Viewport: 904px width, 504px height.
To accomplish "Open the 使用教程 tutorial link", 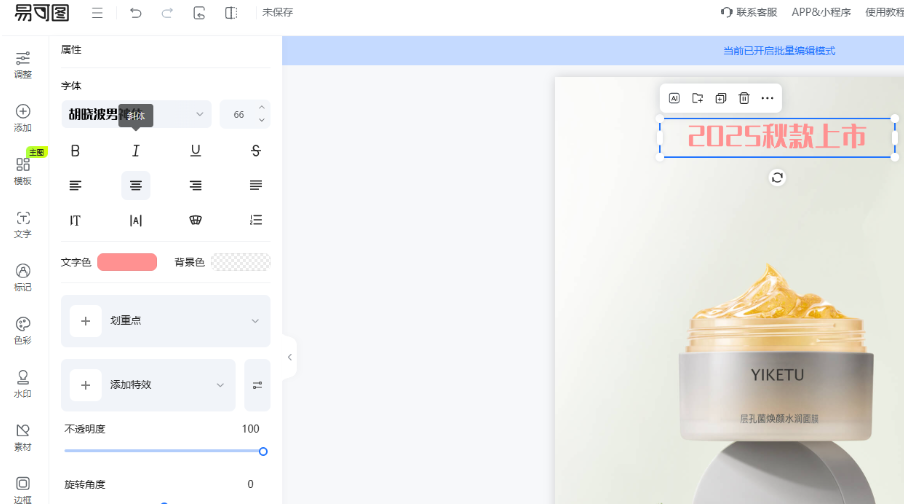I will pyautogui.click(x=884, y=12).
